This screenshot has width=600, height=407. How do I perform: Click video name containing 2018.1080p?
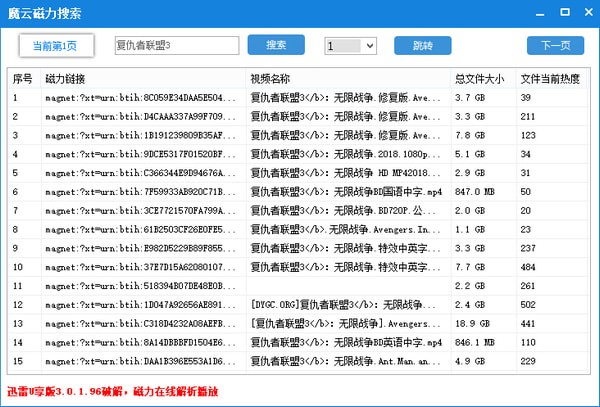point(346,154)
